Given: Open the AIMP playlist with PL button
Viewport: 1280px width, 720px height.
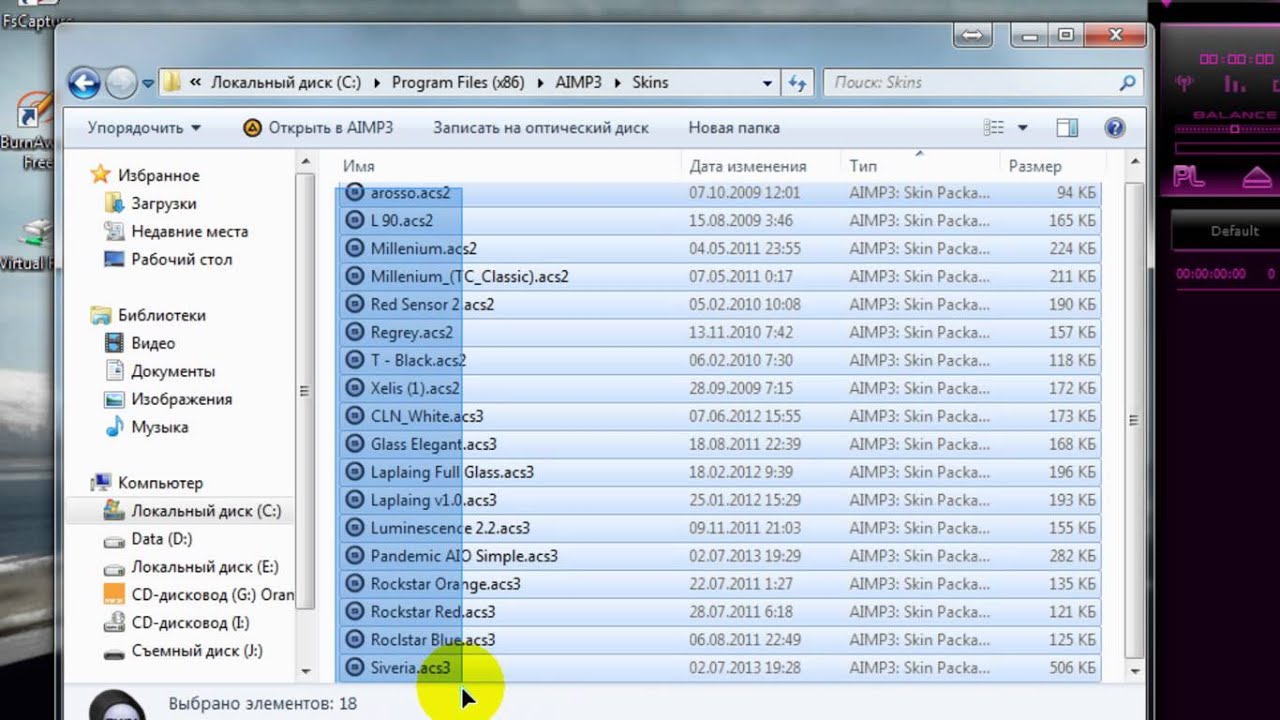Looking at the screenshot, I should [x=1190, y=178].
